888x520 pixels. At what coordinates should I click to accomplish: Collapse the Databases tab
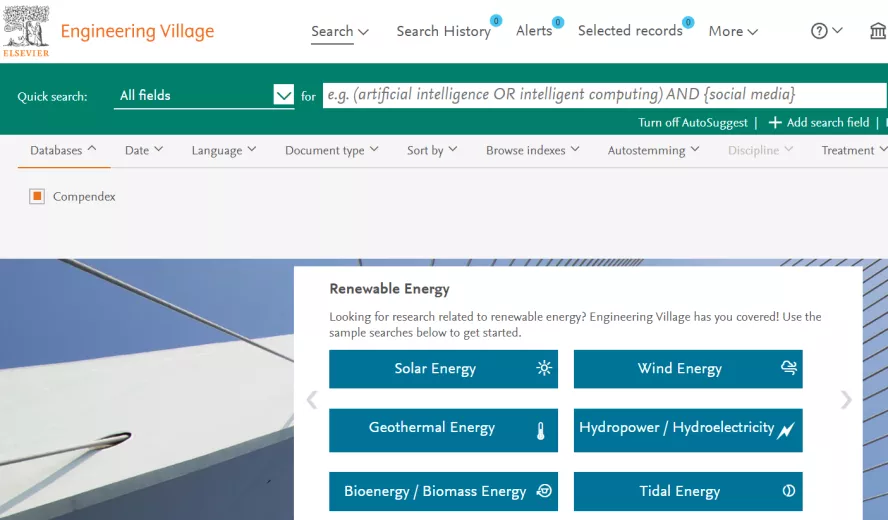[x=63, y=150]
